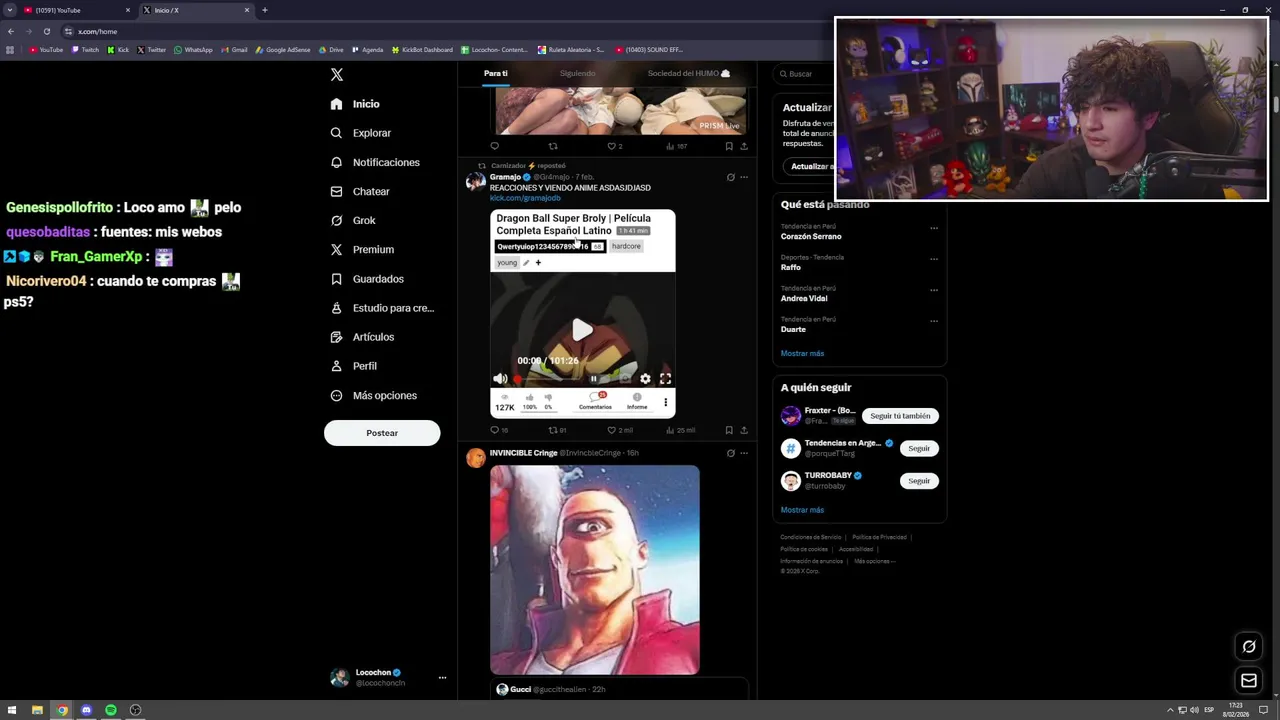This screenshot has width=1280, height=720.
Task: Open a new browser tab
Action: pos(265,10)
